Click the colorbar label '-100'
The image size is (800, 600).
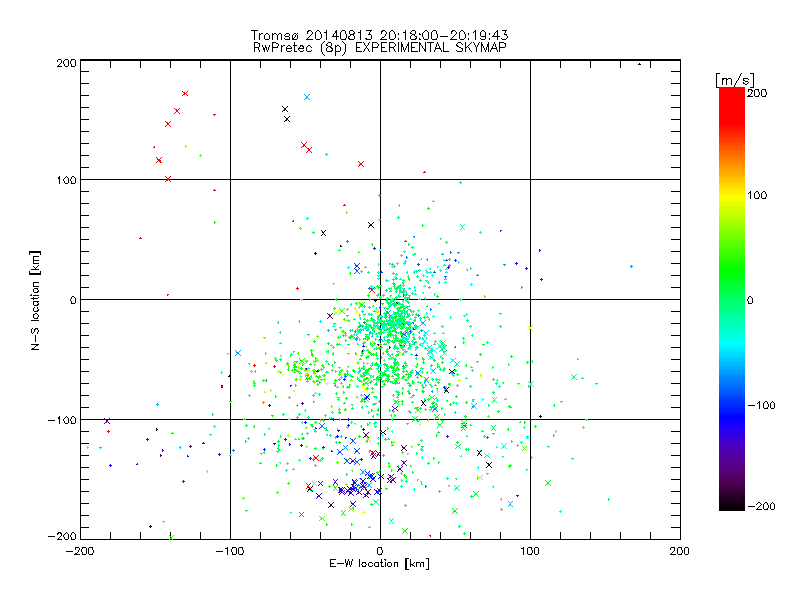point(761,405)
